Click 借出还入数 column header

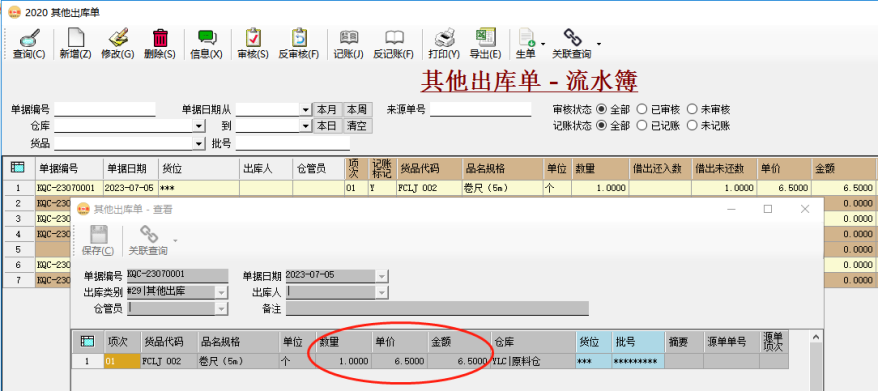660,168
